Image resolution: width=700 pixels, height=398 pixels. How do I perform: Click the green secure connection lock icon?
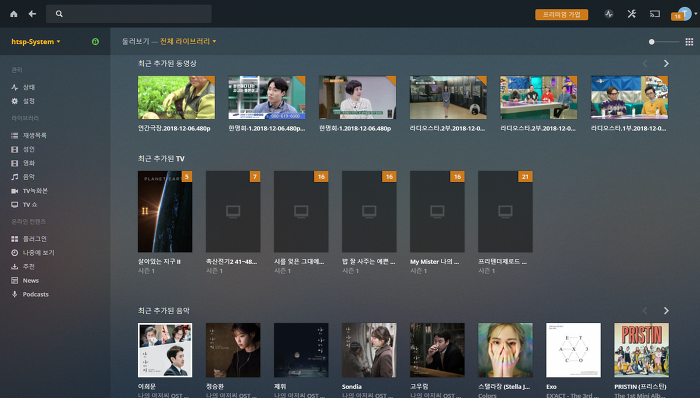[95, 41]
